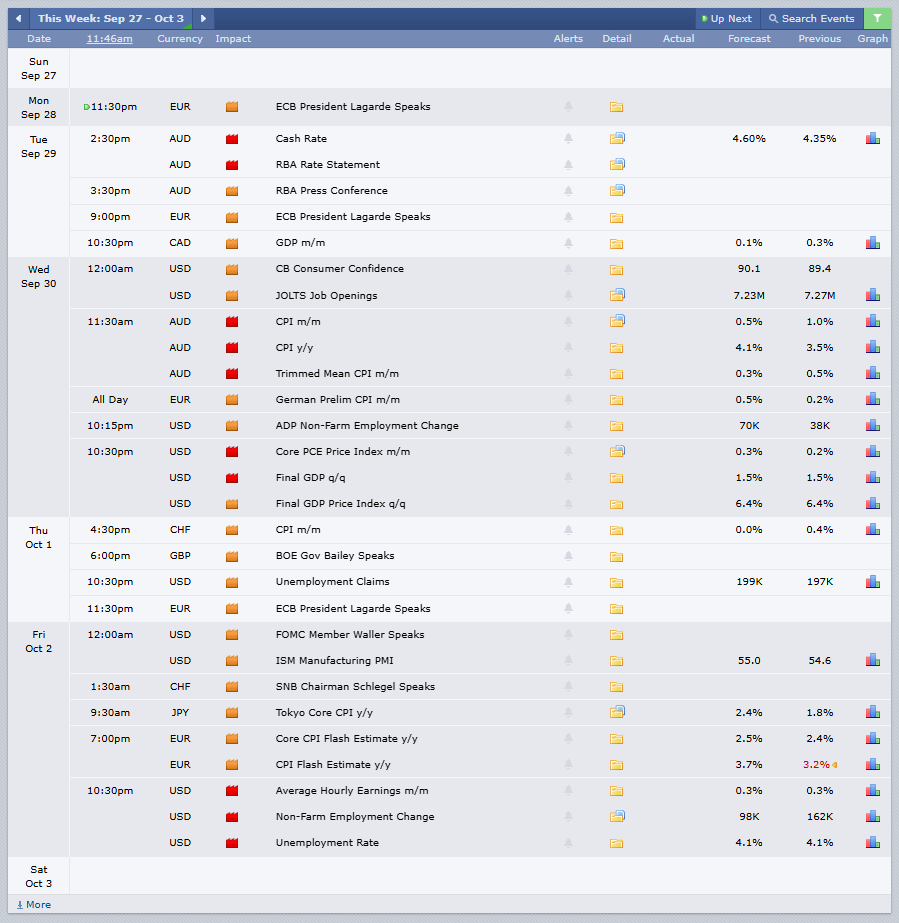Screen dimensions: 899x923
Task: Toggle alert bell for ISM Manufacturing PMI
Action: point(568,660)
